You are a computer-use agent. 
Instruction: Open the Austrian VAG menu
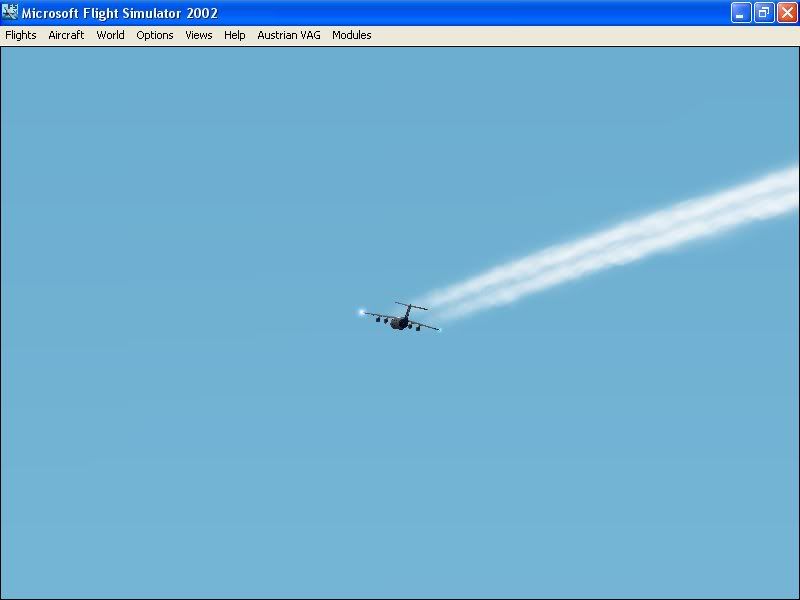click(x=288, y=35)
